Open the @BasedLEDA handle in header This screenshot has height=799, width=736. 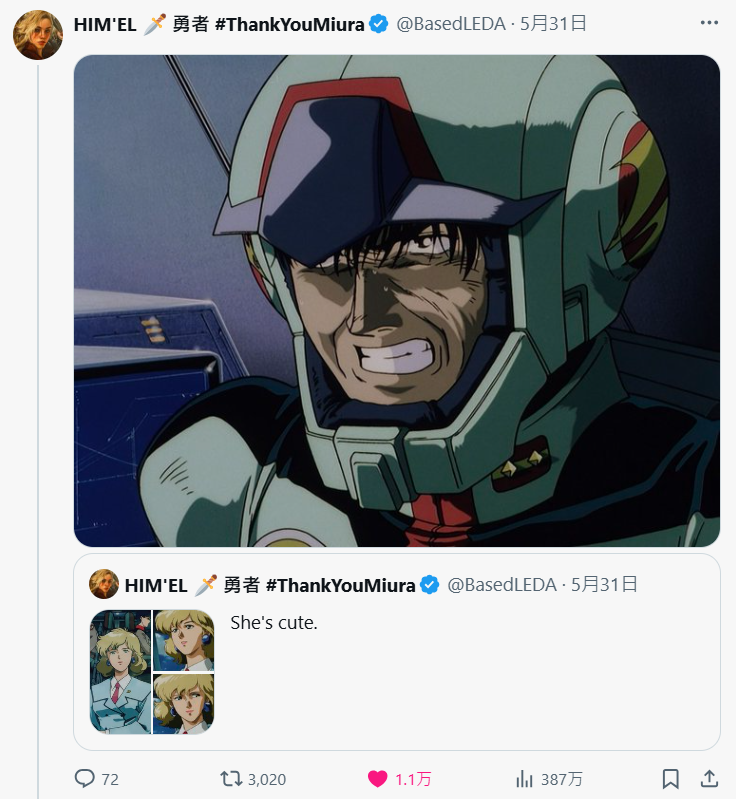(x=452, y=24)
